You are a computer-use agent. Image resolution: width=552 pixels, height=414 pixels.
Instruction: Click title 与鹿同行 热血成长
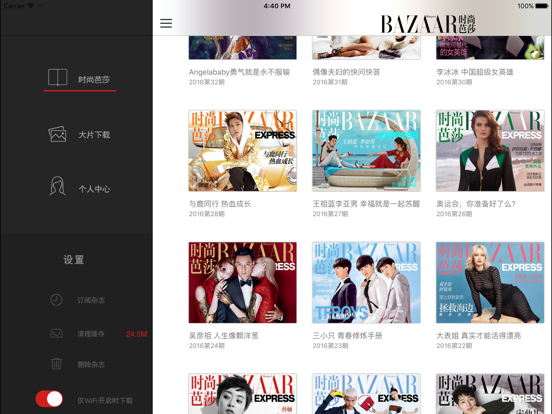(220, 204)
